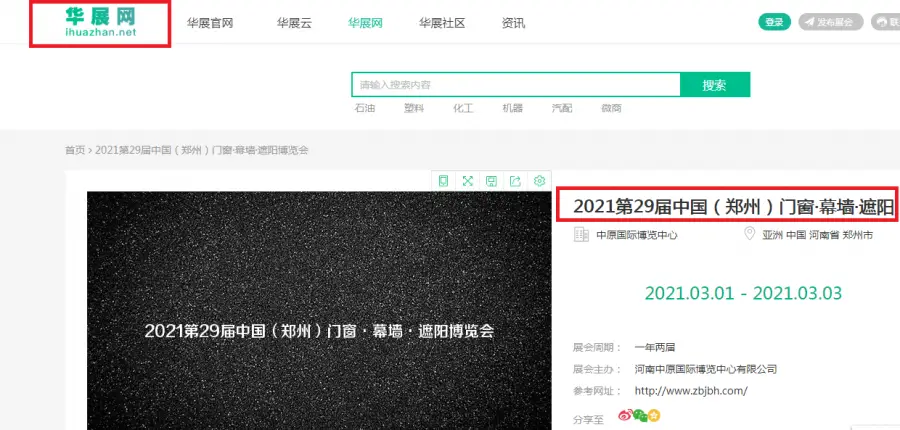900x430 pixels.
Task: Click the fullscreen expand icon above image
Action: (467, 181)
